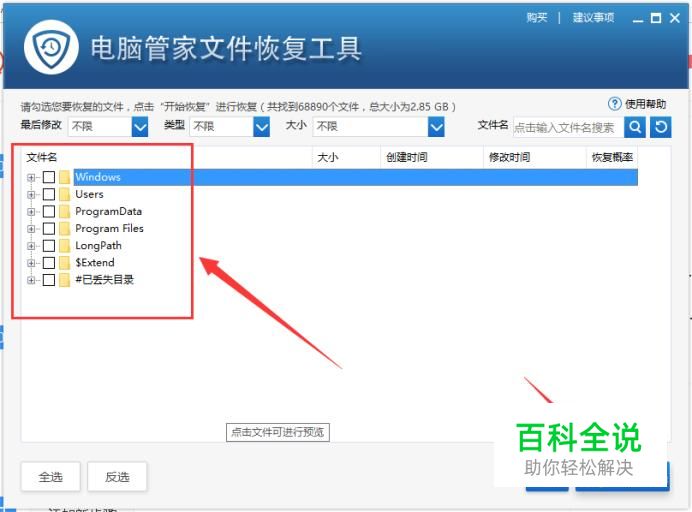692x512 pixels.
Task: Maximize the recovery tool window
Action: point(656,18)
